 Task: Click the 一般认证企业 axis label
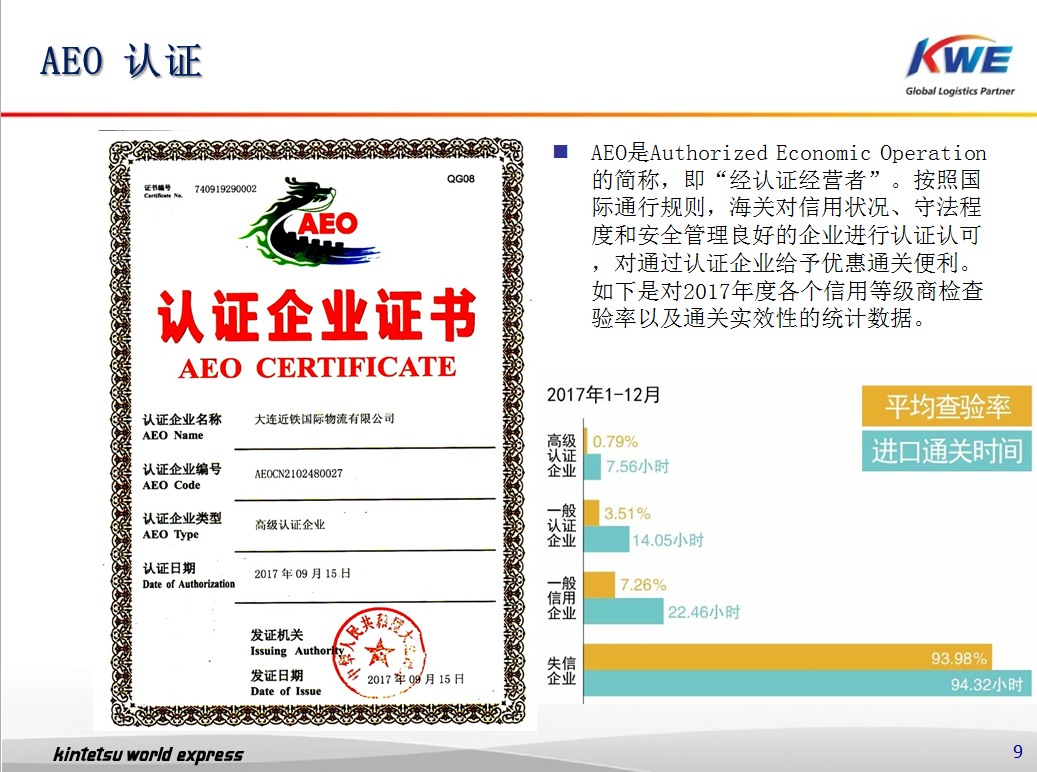pyautogui.click(x=561, y=526)
